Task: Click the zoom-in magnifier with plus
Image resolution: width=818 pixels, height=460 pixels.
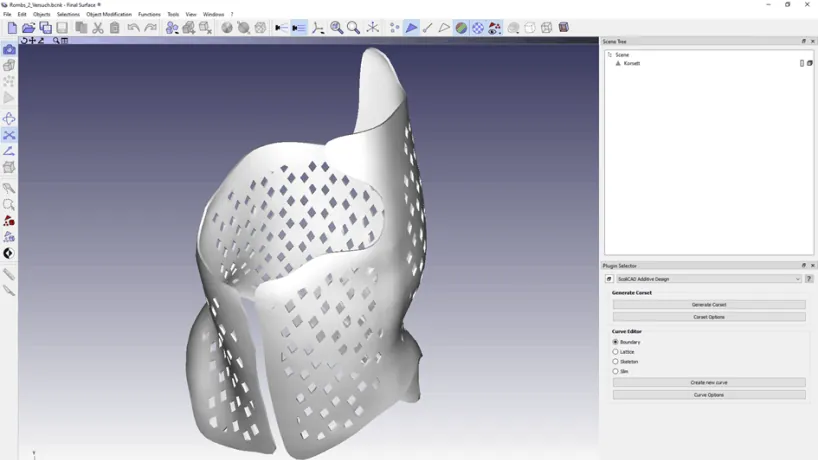Action: click(x=336, y=28)
